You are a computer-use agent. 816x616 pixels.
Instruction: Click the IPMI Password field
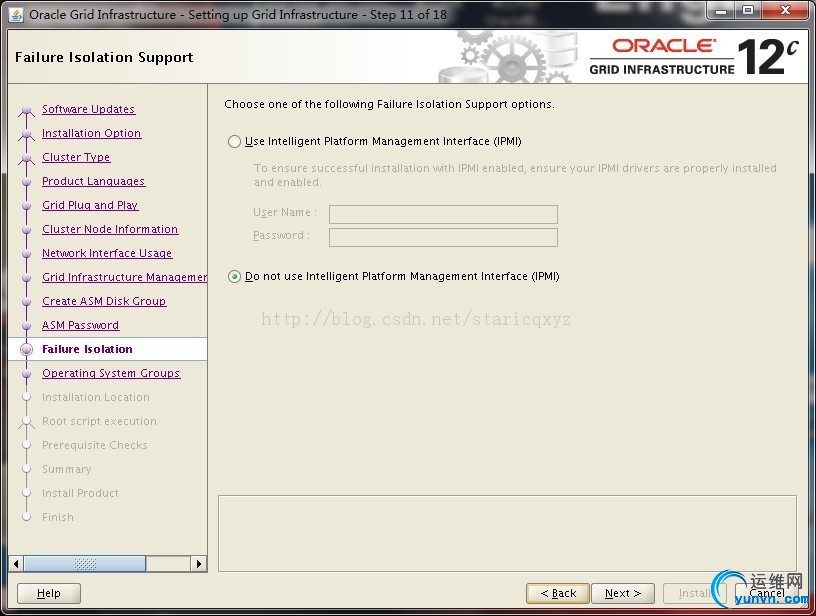click(443, 237)
